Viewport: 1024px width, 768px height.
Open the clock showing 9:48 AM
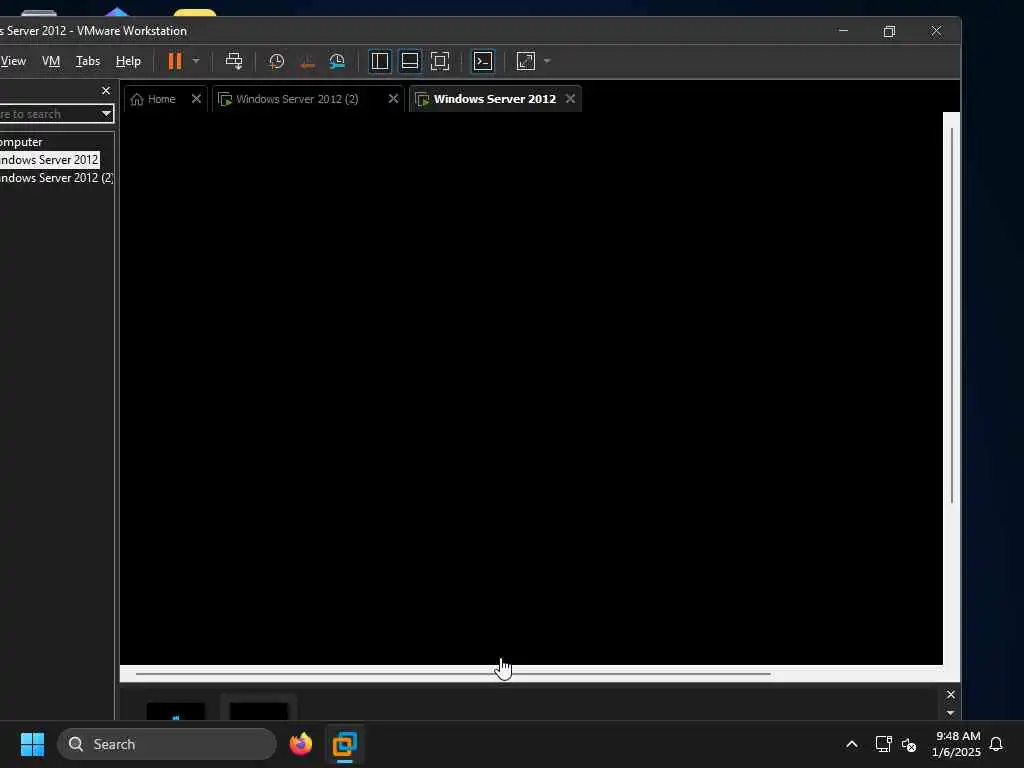956,744
